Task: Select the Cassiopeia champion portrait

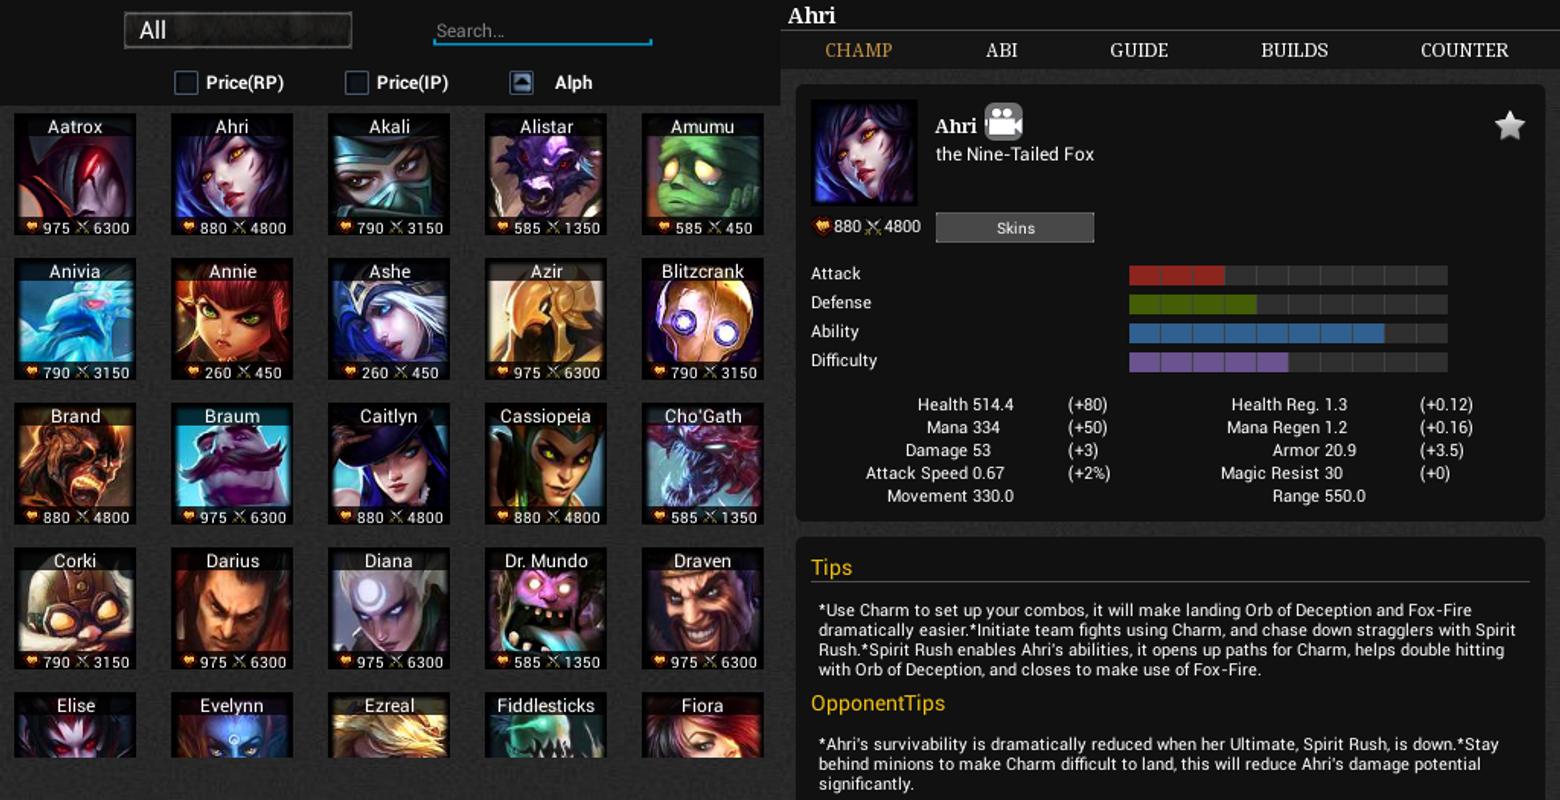Action: pyautogui.click(x=546, y=465)
